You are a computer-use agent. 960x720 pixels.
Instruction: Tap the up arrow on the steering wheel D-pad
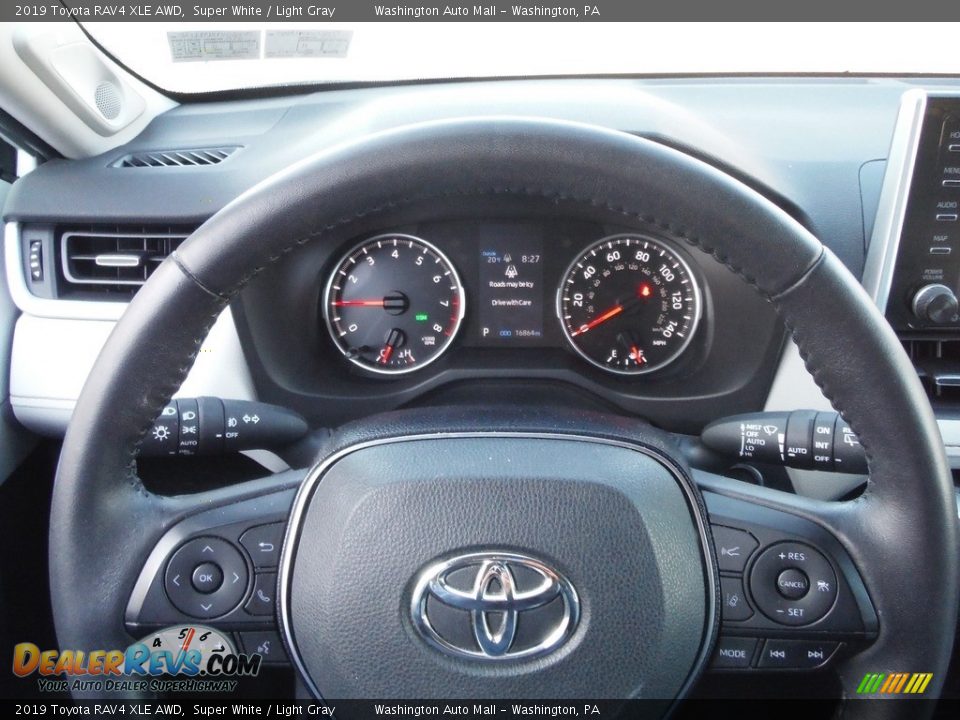pyautogui.click(x=208, y=549)
